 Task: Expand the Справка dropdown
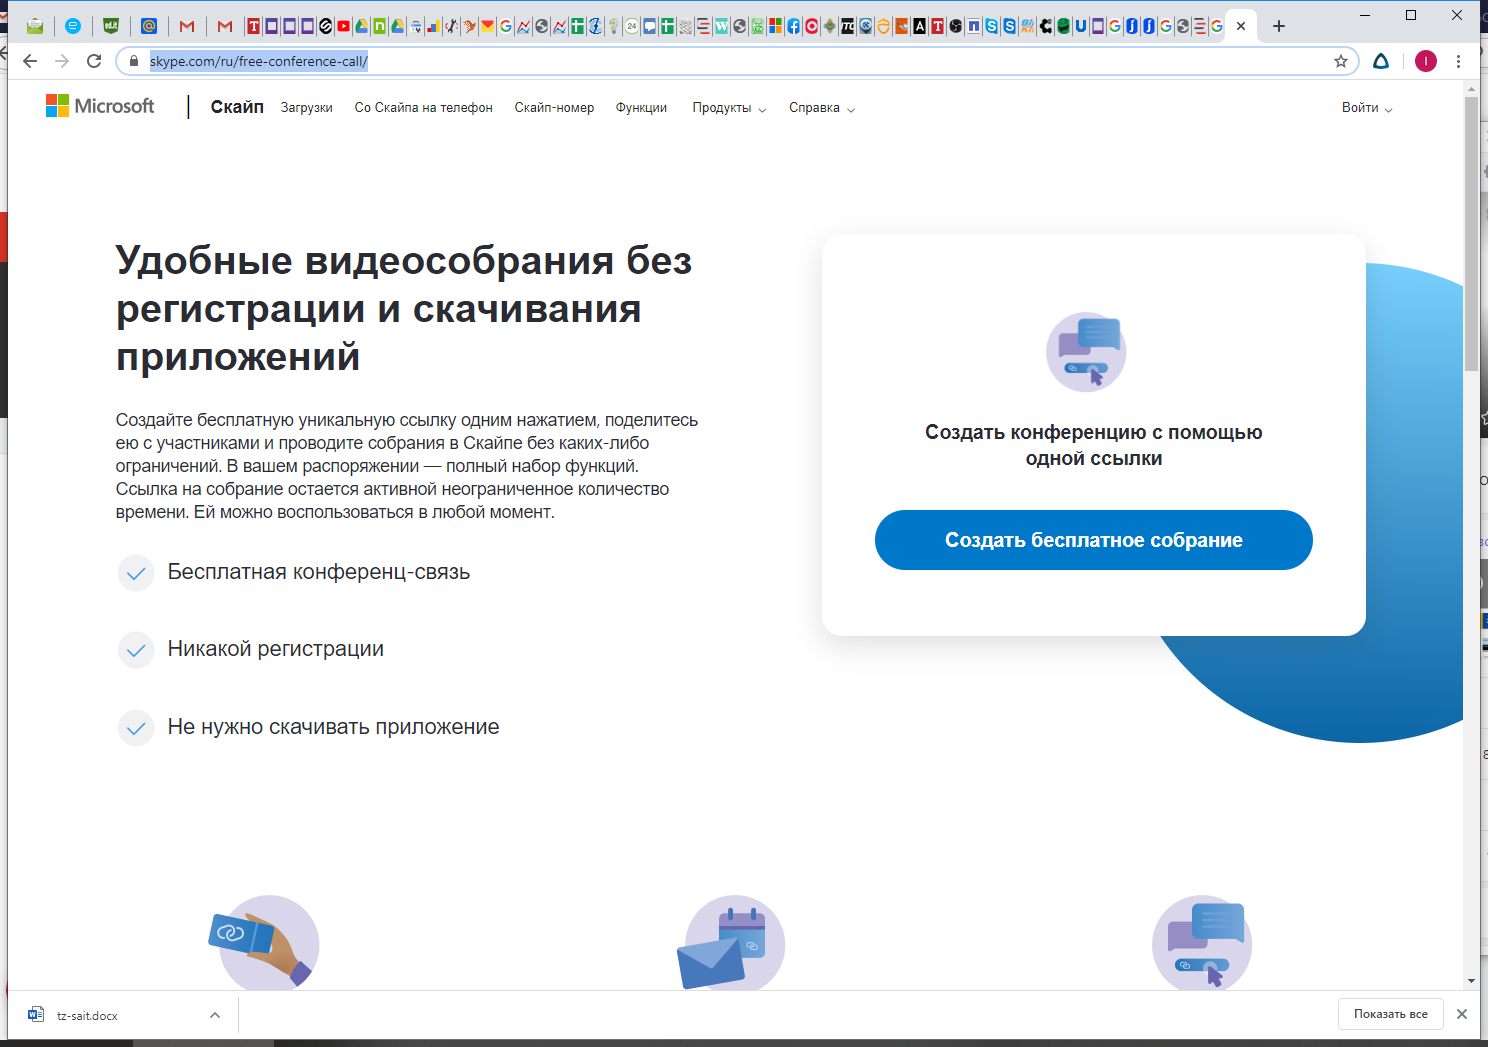pyautogui.click(x=822, y=108)
